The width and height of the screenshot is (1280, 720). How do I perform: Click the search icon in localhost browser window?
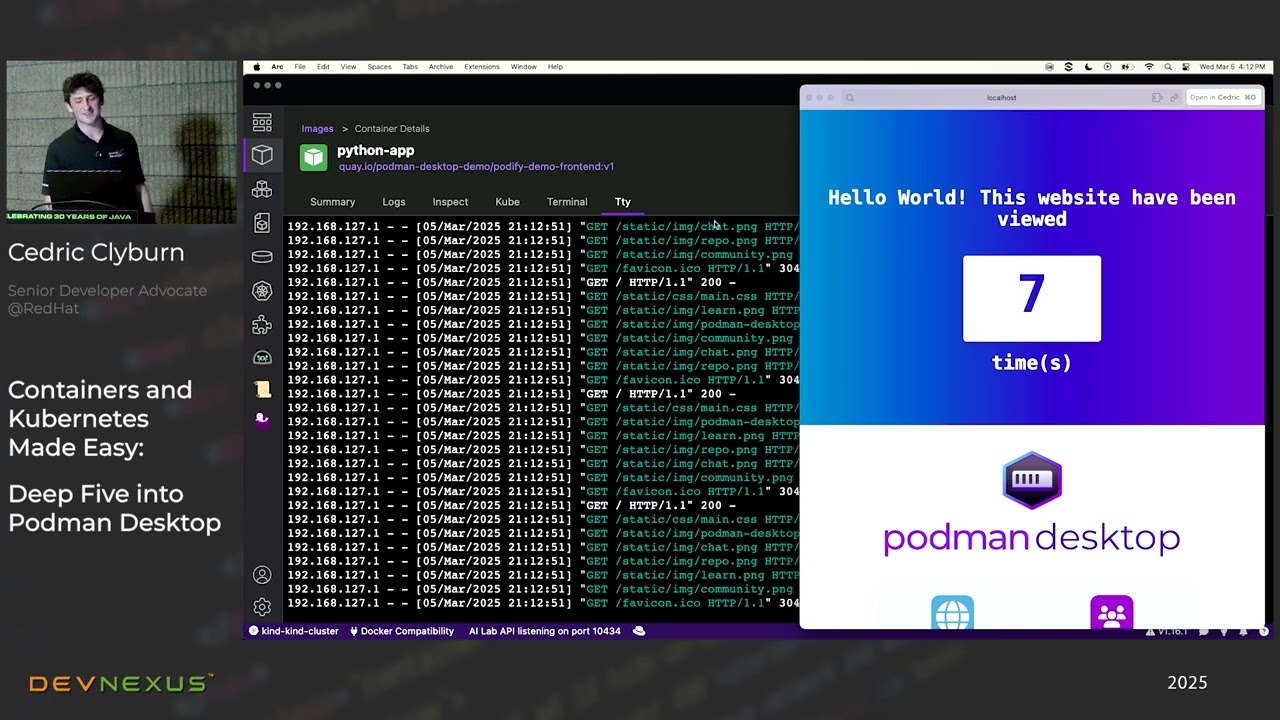click(849, 98)
